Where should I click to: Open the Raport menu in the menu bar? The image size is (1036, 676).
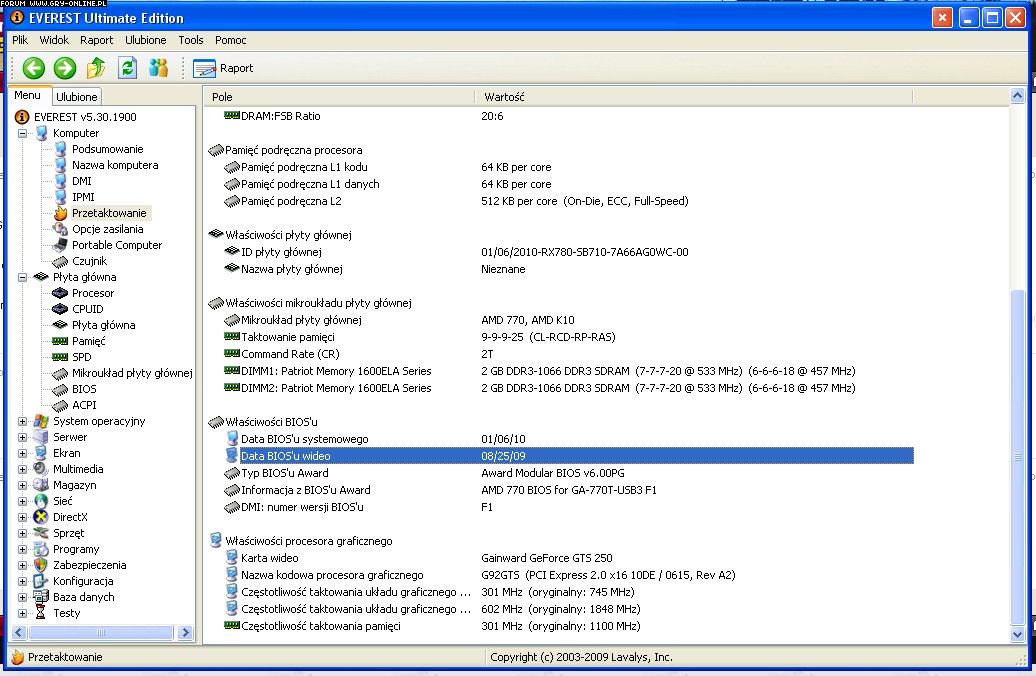[x=96, y=40]
